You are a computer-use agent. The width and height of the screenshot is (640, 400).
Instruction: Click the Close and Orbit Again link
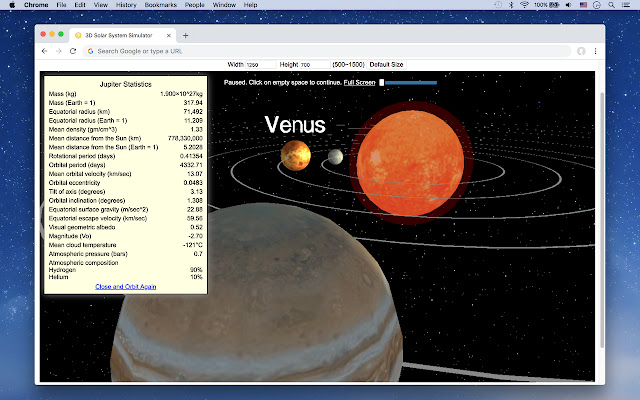pyautogui.click(x=125, y=286)
